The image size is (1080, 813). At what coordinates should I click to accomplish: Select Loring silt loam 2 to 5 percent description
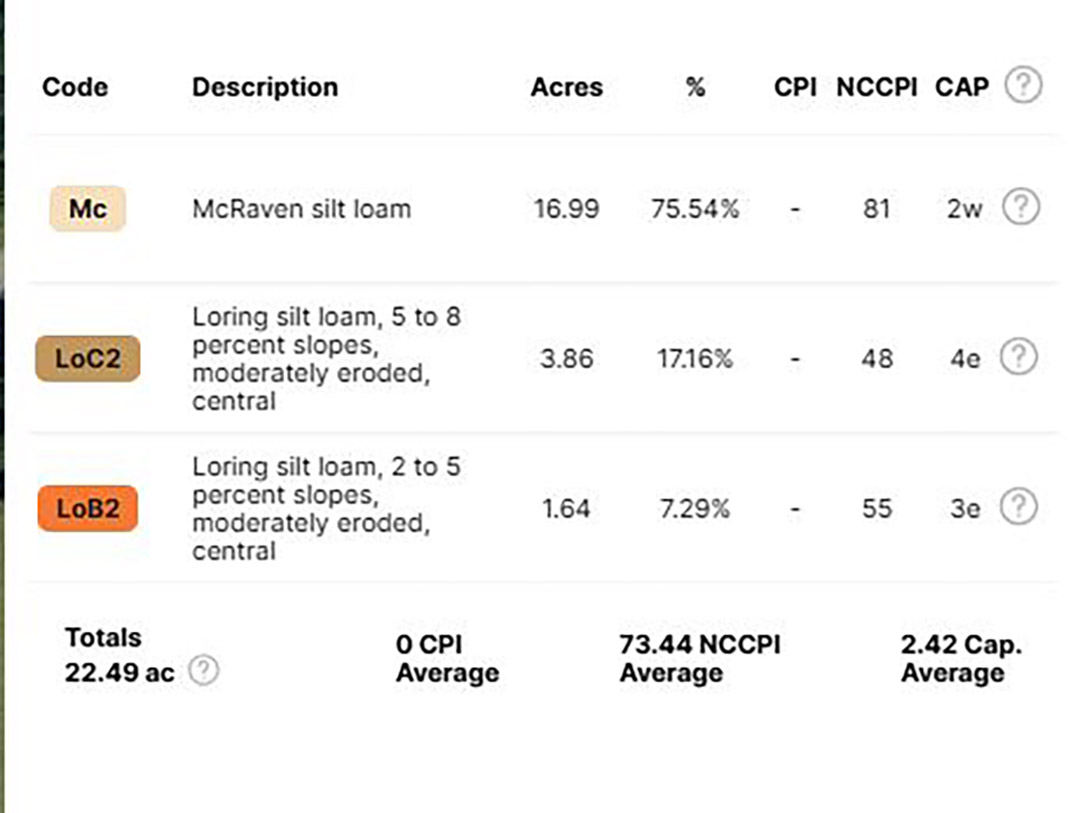pyautogui.click(x=326, y=509)
